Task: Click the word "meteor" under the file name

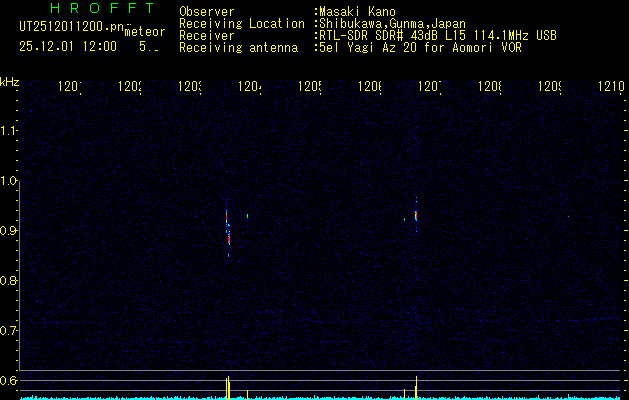Action: click(145, 32)
